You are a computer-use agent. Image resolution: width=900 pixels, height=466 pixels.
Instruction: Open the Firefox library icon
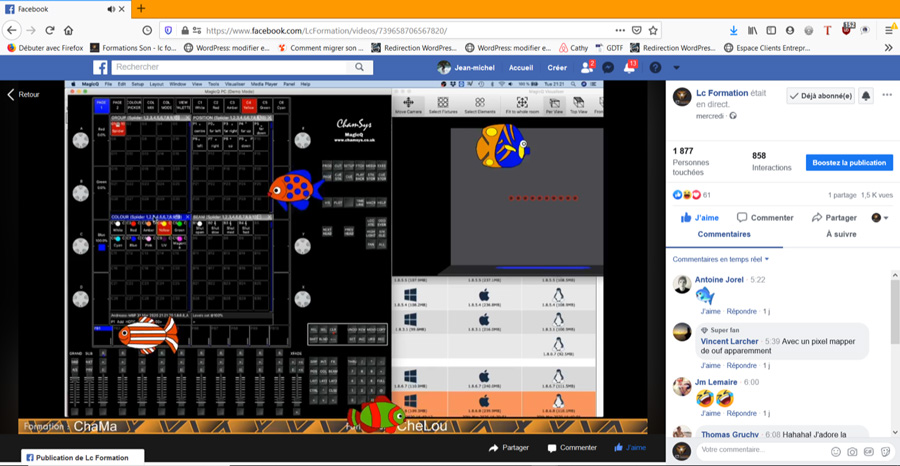(752, 30)
